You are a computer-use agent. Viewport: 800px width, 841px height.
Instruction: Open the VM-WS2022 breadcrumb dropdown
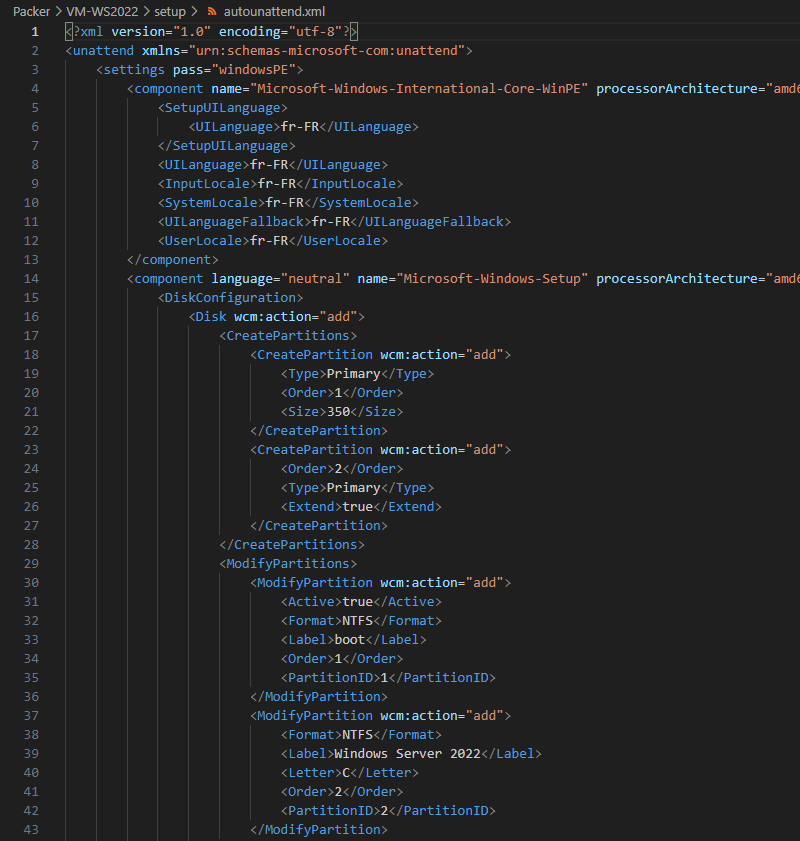pos(100,12)
